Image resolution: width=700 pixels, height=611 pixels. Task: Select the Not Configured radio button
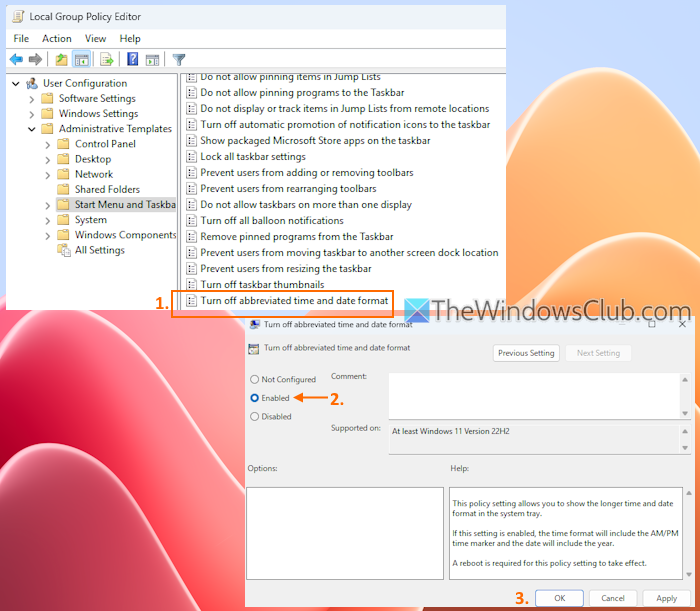click(255, 380)
